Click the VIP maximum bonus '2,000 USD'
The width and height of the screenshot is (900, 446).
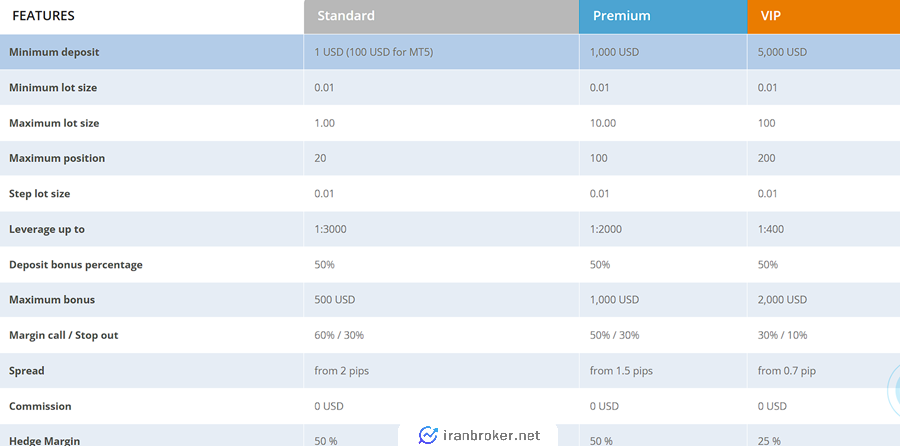click(x=782, y=300)
